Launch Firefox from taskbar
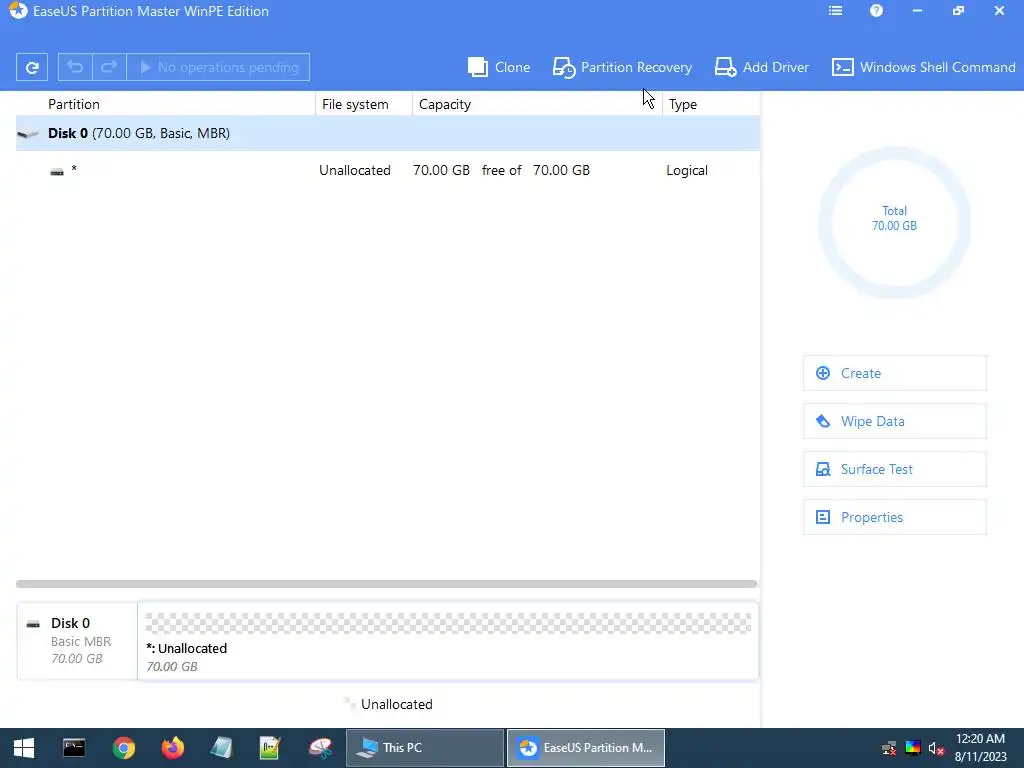Viewport: 1024px width, 768px height. 173,748
